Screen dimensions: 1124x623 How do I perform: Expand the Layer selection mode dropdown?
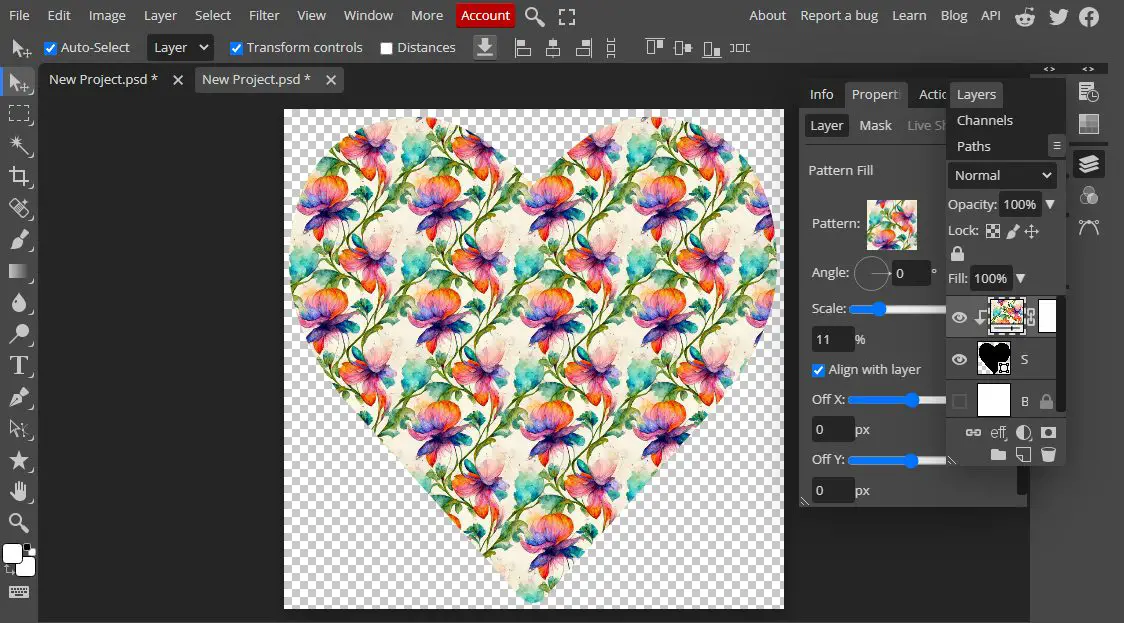179,47
